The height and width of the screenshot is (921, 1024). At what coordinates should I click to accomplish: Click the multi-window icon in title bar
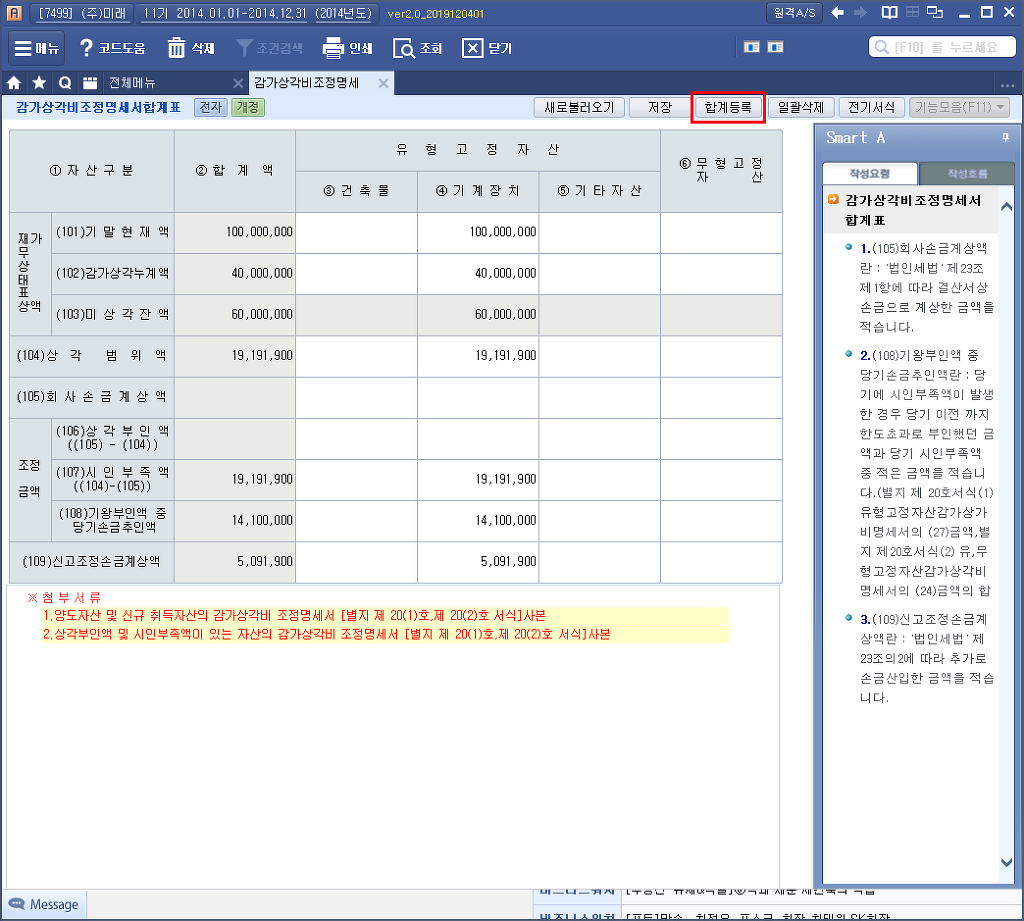coord(935,12)
